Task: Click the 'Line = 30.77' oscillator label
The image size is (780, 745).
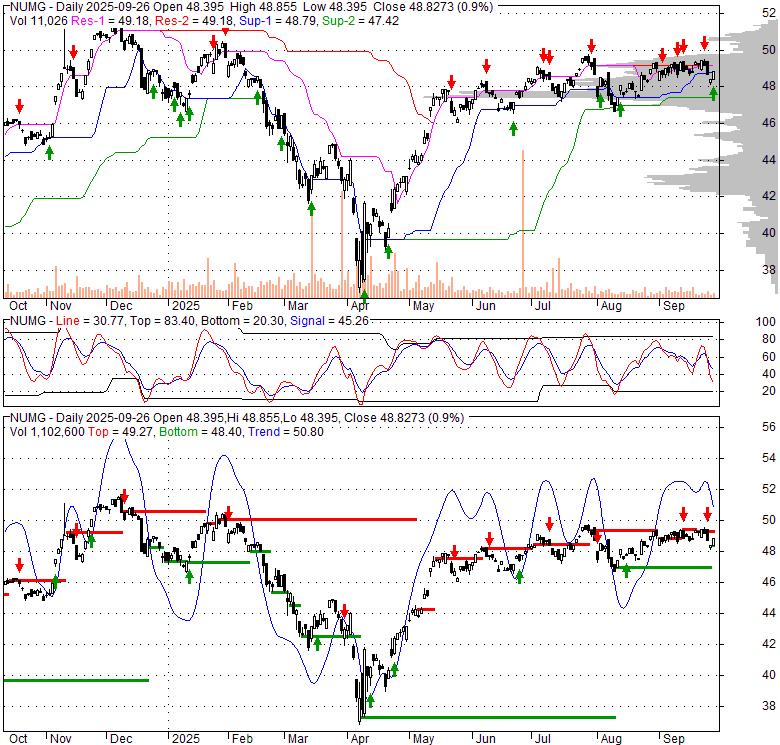Action: coord(90,321)
